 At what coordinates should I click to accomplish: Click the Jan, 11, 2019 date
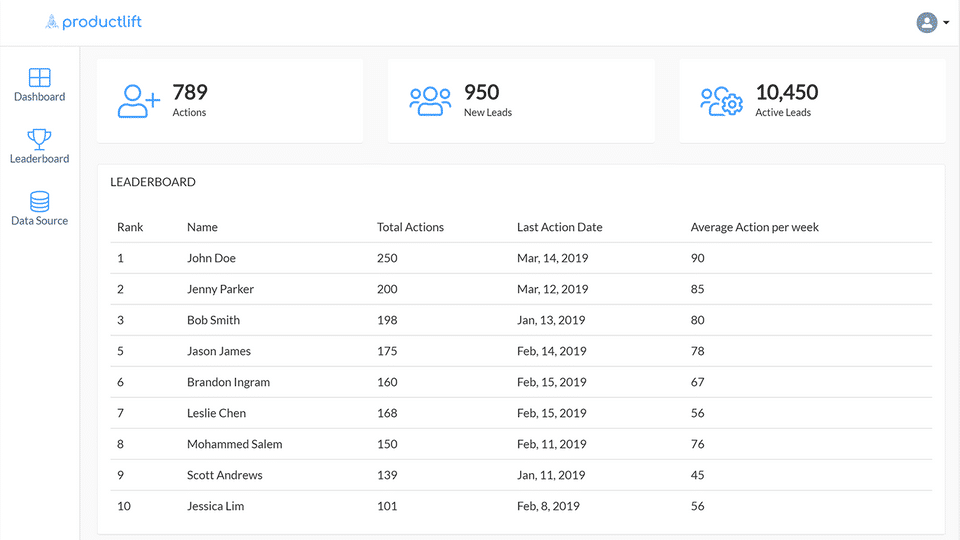pyautogui.click(x=551, y=475)
